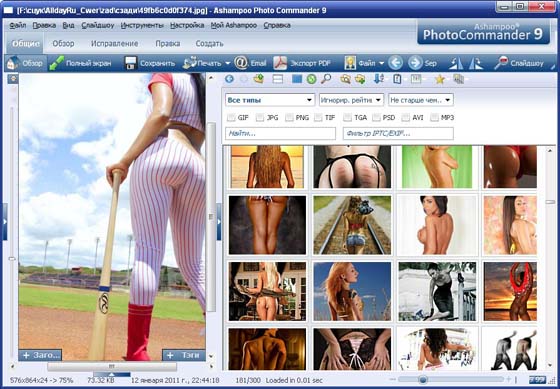Screen dimensions: 560x389
Task: Click the + Тэги button on preview
Action: click(184, 355)
